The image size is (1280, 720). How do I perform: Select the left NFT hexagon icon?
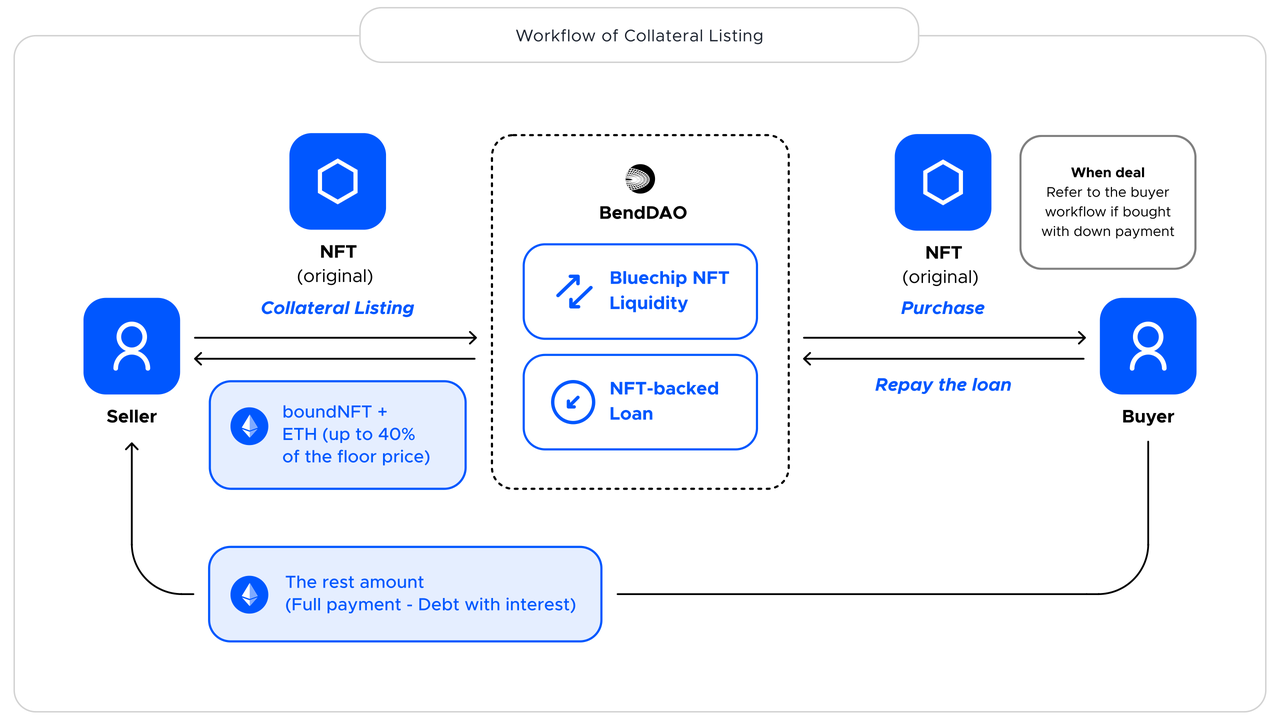point(337,182)
